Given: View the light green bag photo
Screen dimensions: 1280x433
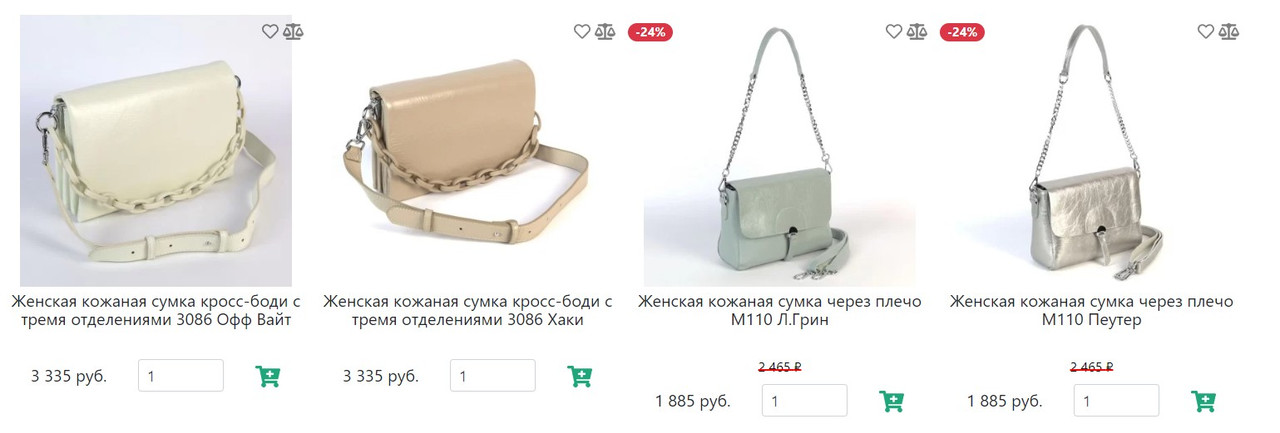Looking at the screenshot, I should [x=780, y=151].
